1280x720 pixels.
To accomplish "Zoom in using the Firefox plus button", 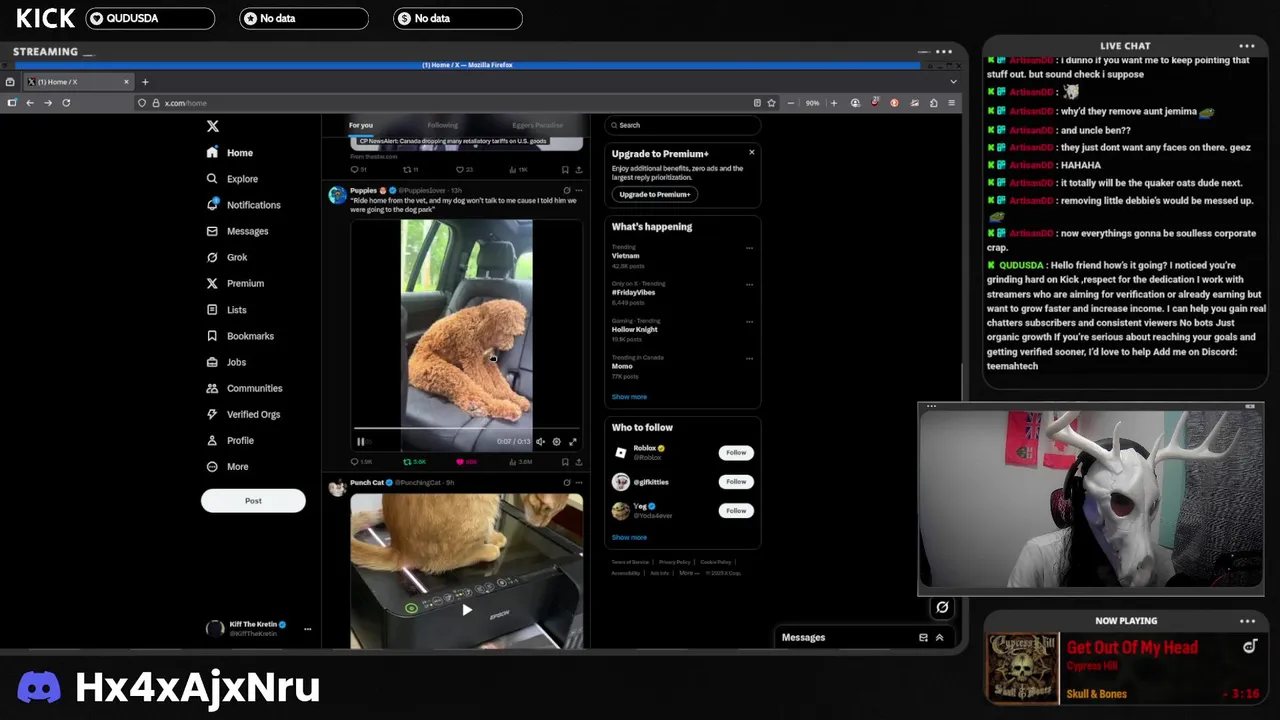I will click(x=833, y=103).
